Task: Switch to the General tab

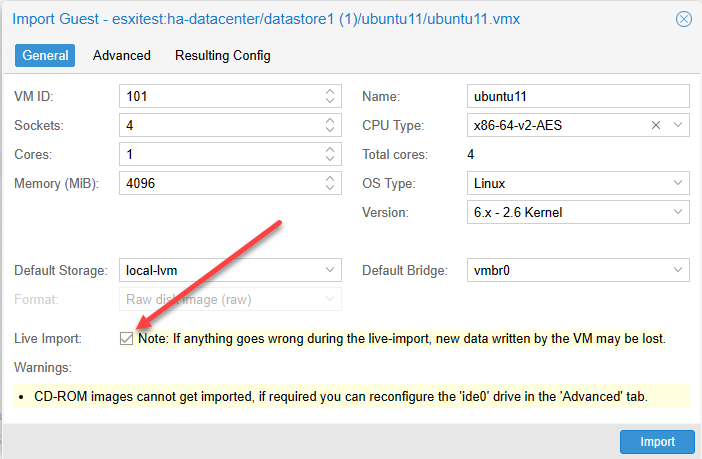Action: coord(44,55)
